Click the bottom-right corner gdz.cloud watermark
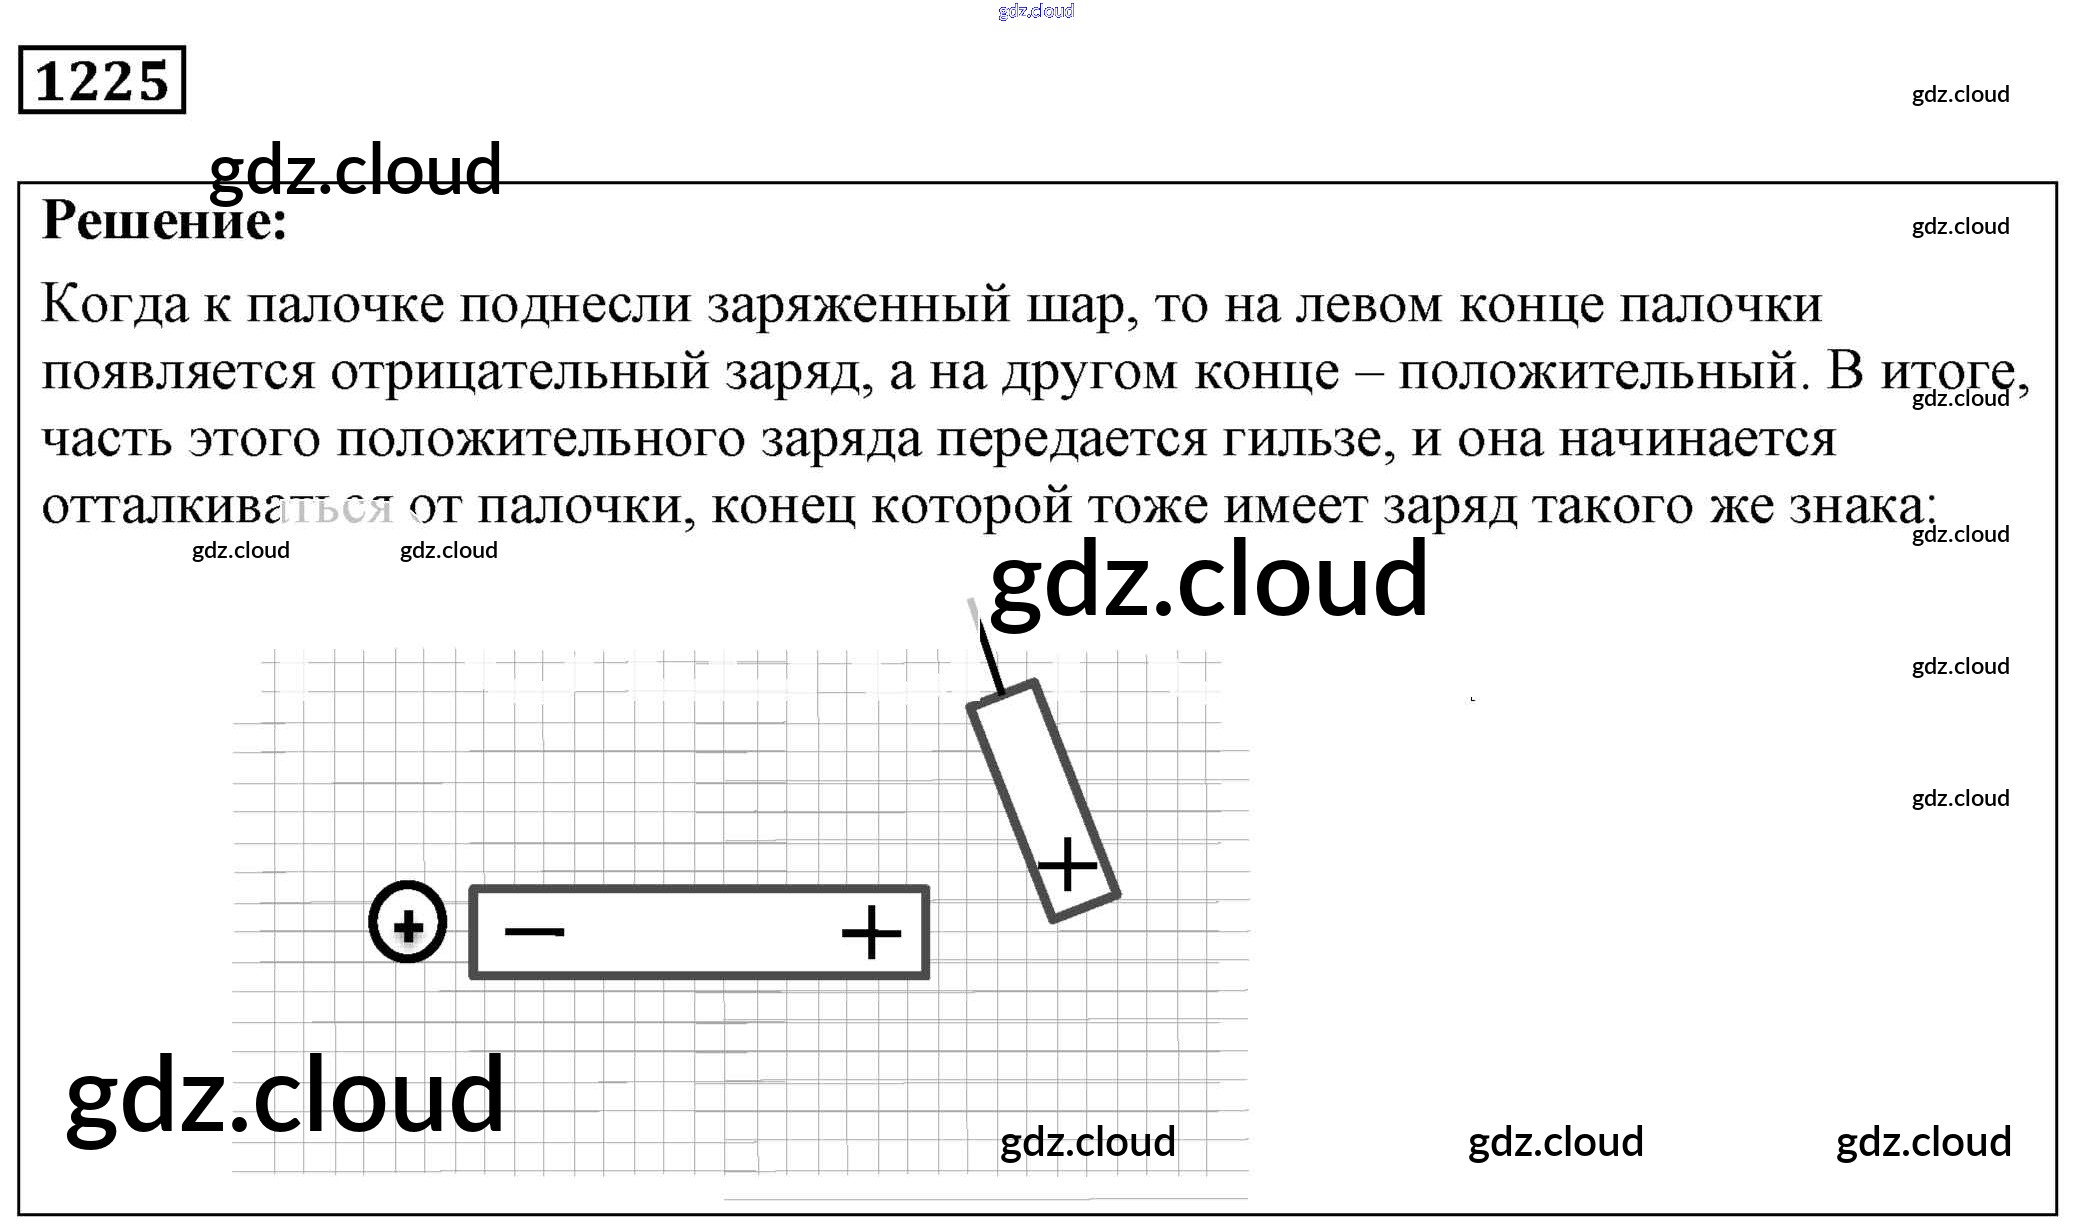The height and width of the screenshot is (1231, 2073). [x=1923, y=1142]
